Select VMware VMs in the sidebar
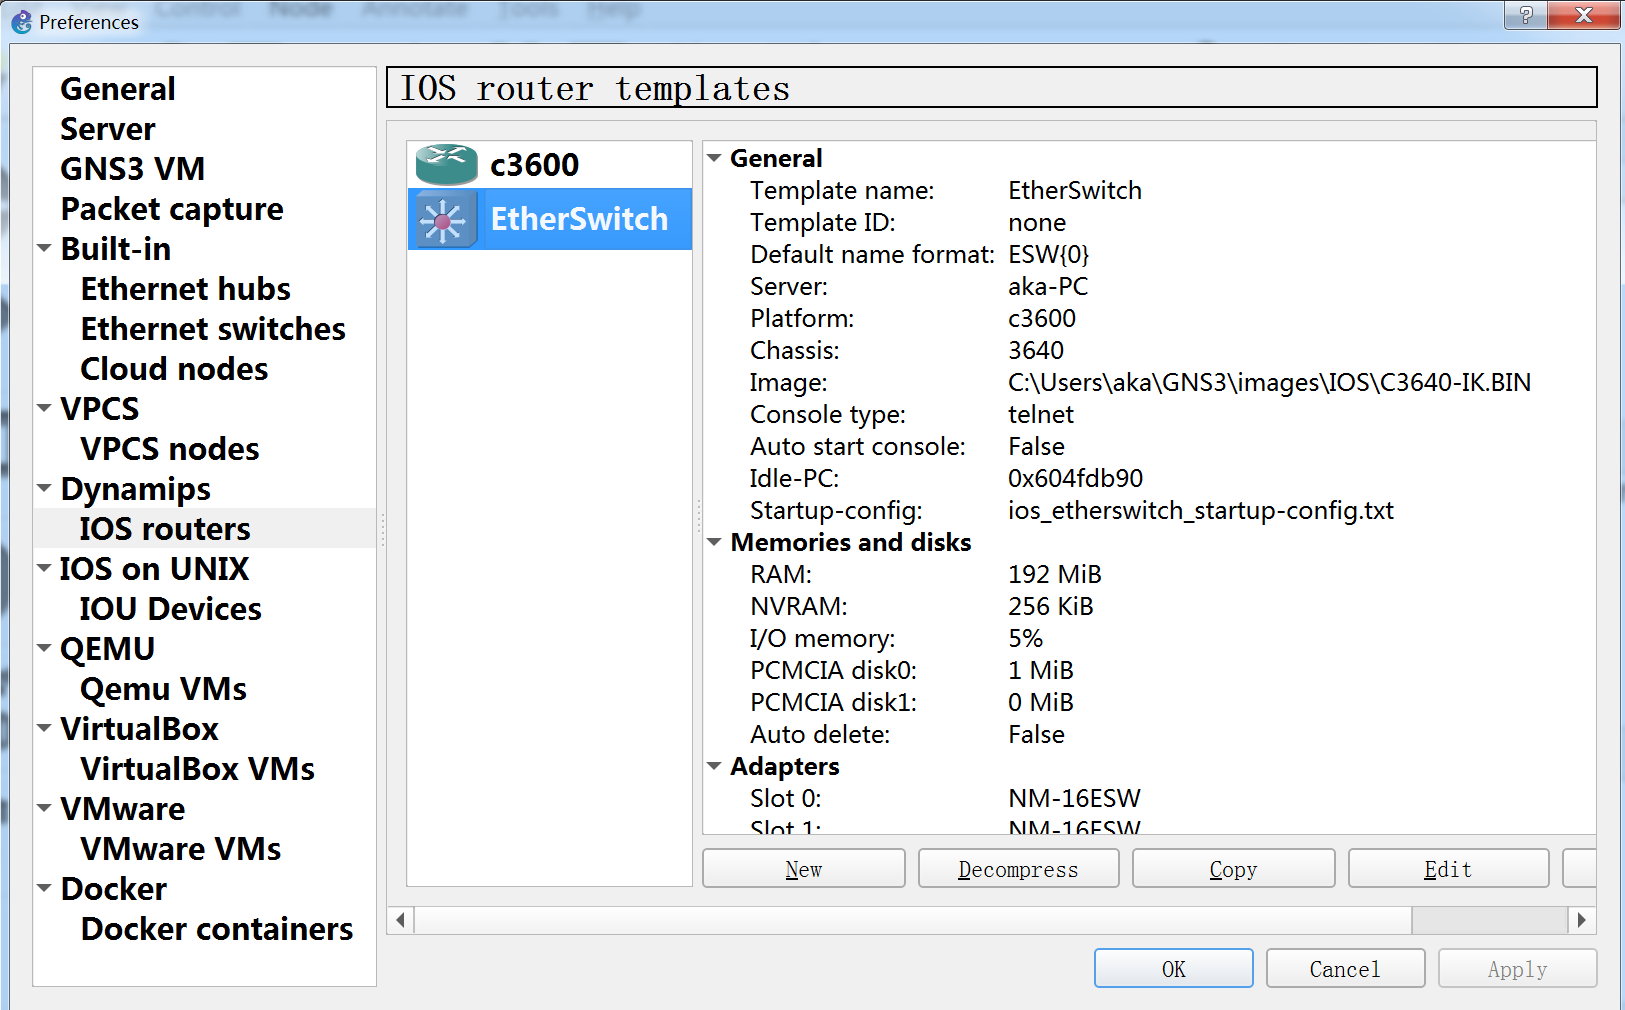 (x=181, y=849)
